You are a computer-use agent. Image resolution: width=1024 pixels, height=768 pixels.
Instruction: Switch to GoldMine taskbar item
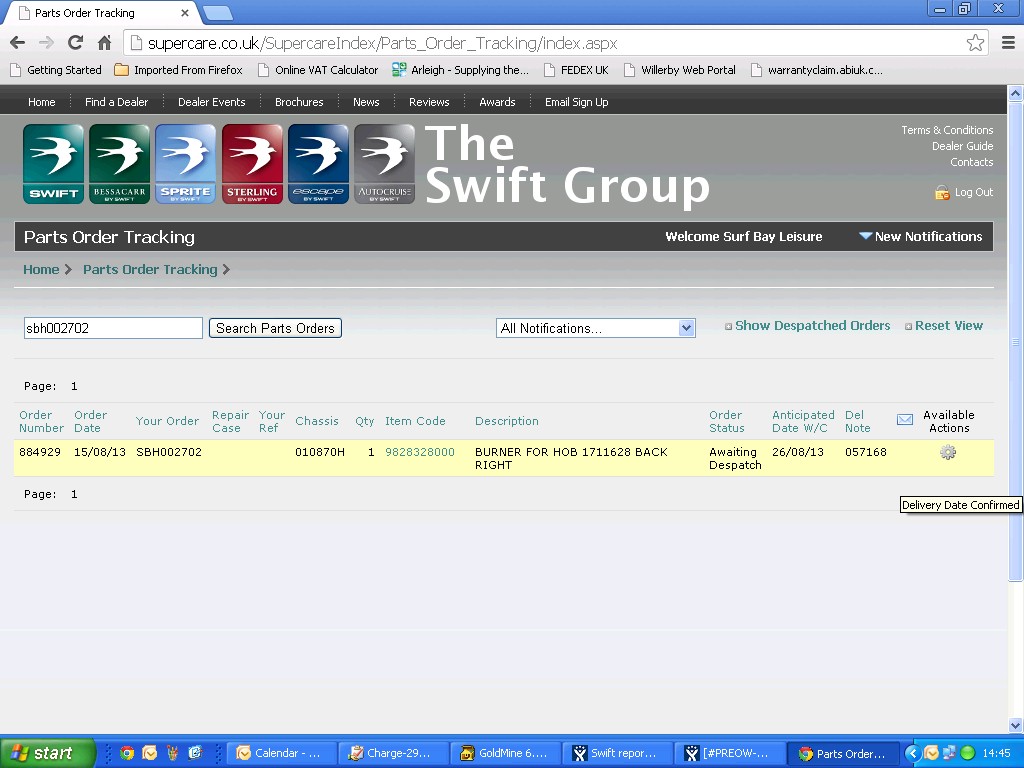505,753
